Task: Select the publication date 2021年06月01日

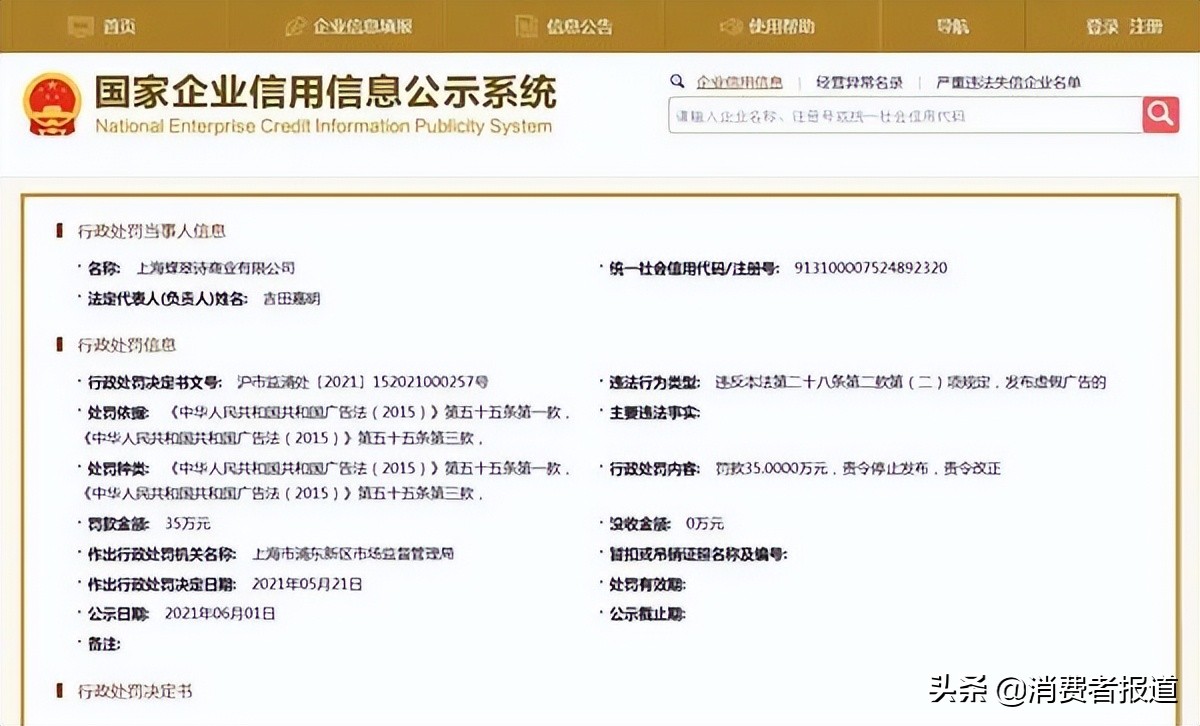Action: click(x=219, y=614)
